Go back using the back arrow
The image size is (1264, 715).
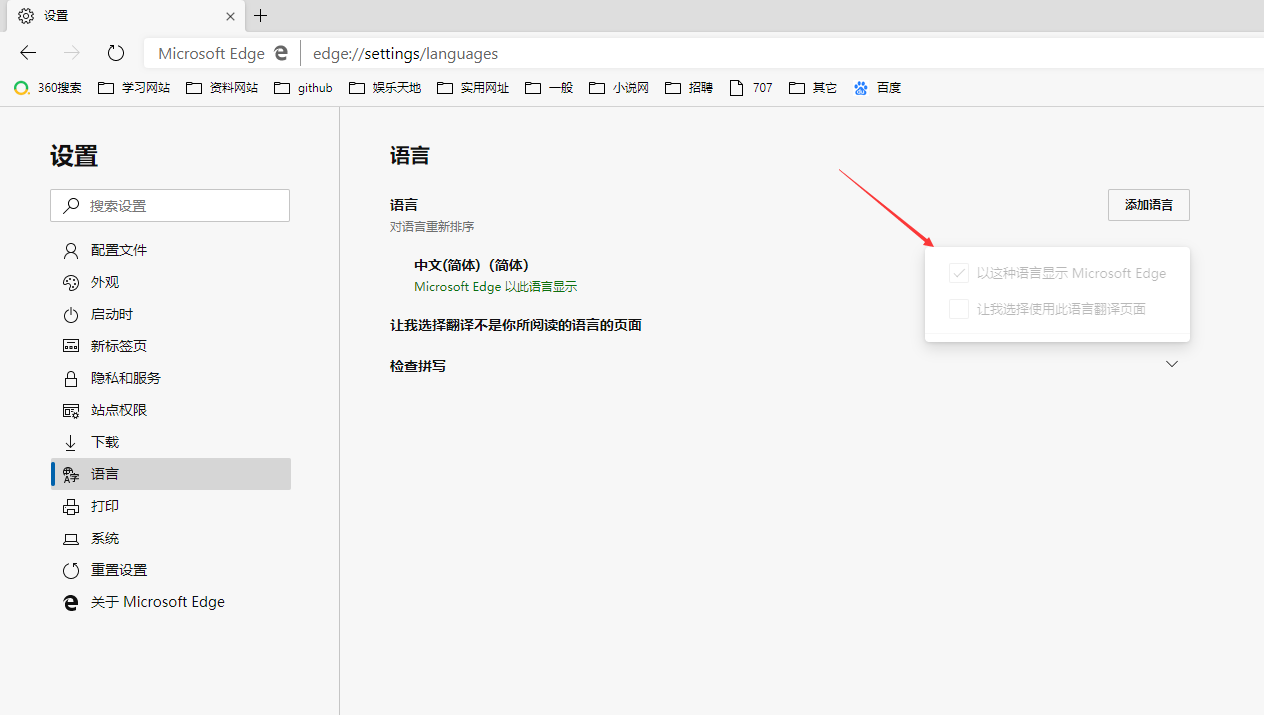(x=28, y=53)
